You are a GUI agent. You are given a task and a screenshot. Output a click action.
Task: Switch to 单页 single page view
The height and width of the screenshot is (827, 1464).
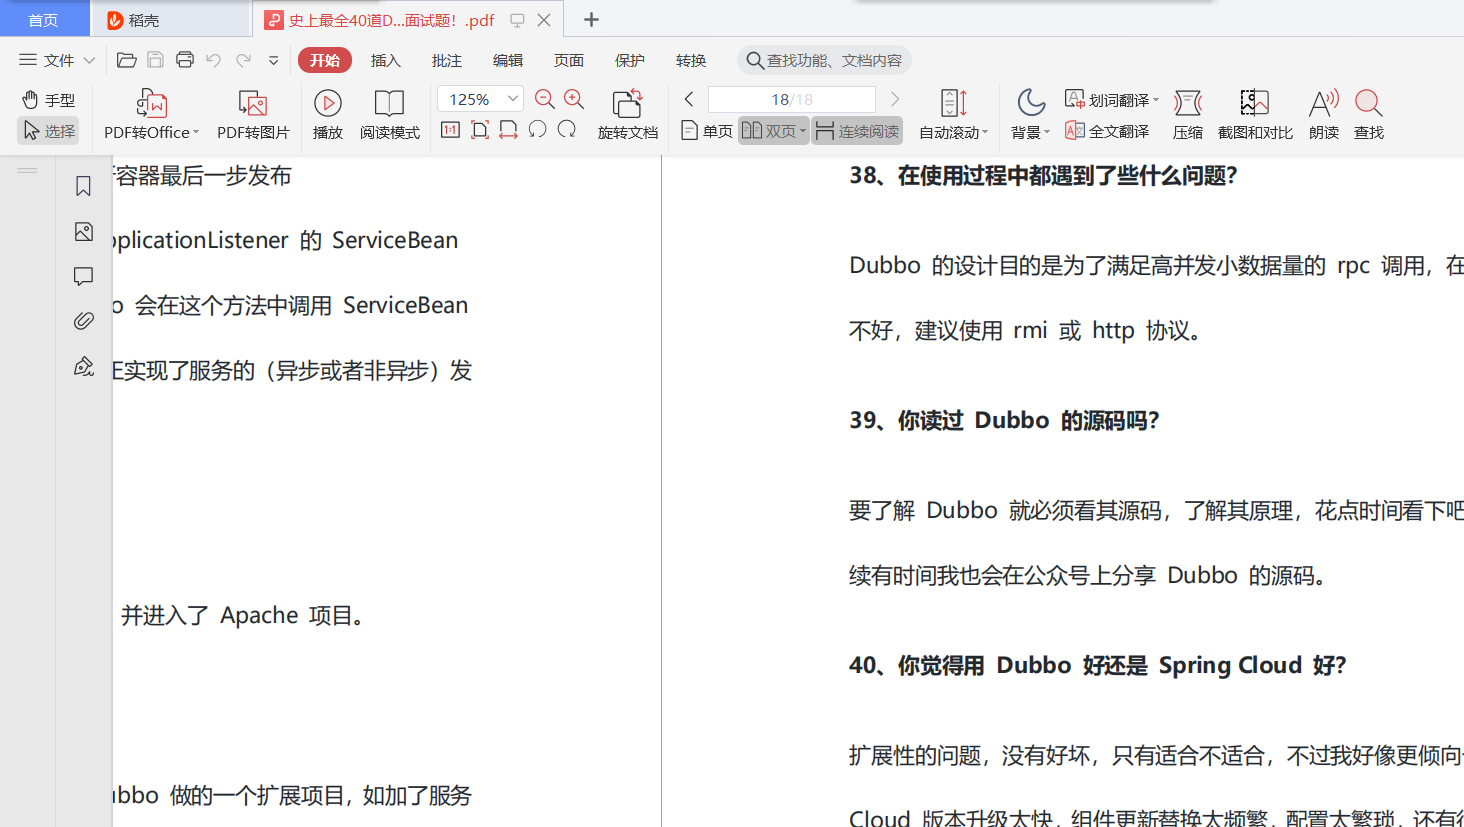click(707, 131)
